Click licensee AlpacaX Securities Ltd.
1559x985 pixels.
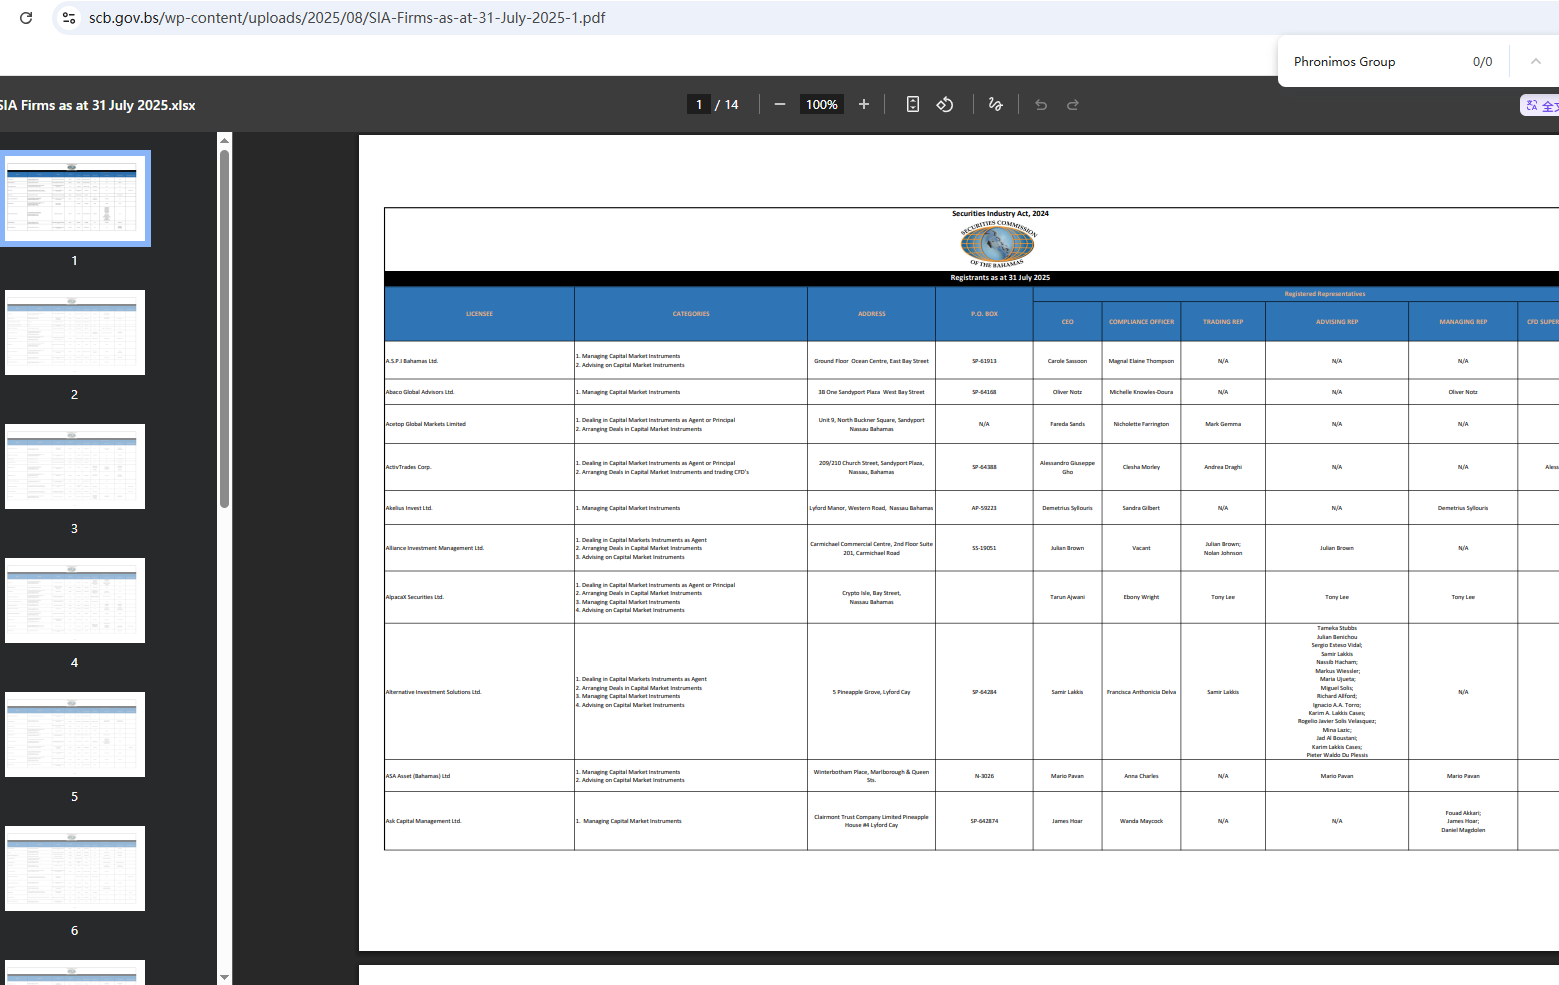coord(415,597)
